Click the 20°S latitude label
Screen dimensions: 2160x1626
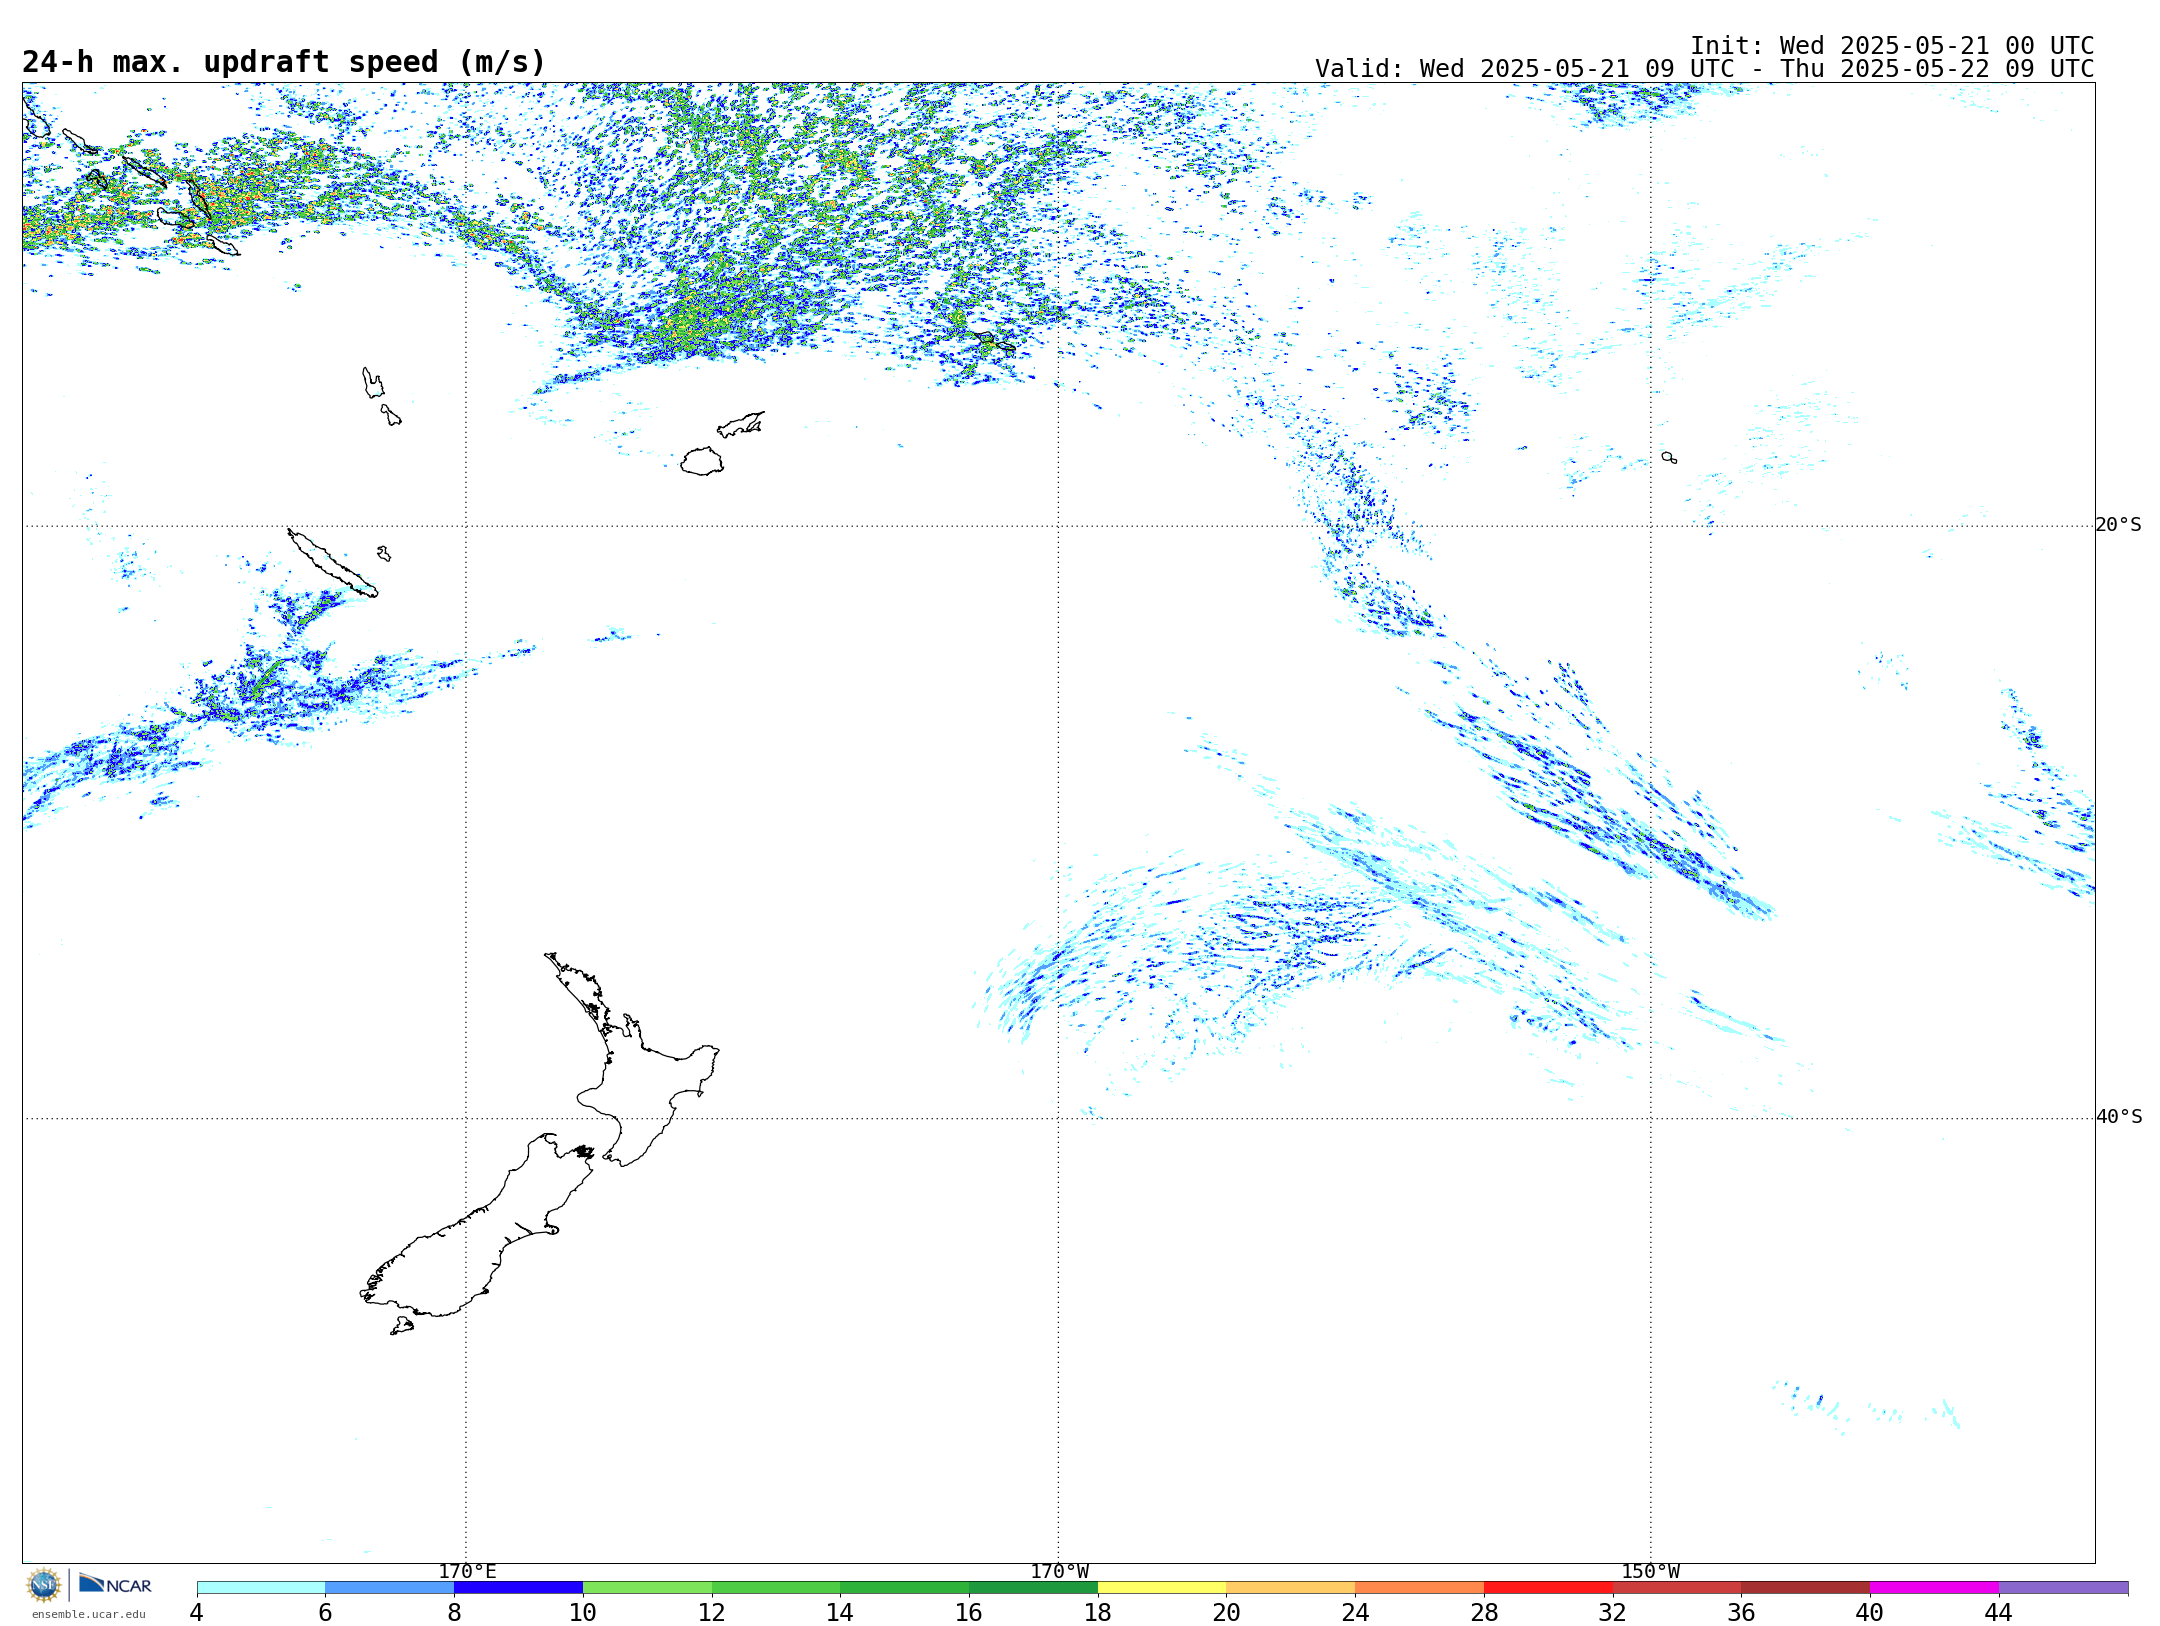pyautogui.click(x=2118, y=525)
